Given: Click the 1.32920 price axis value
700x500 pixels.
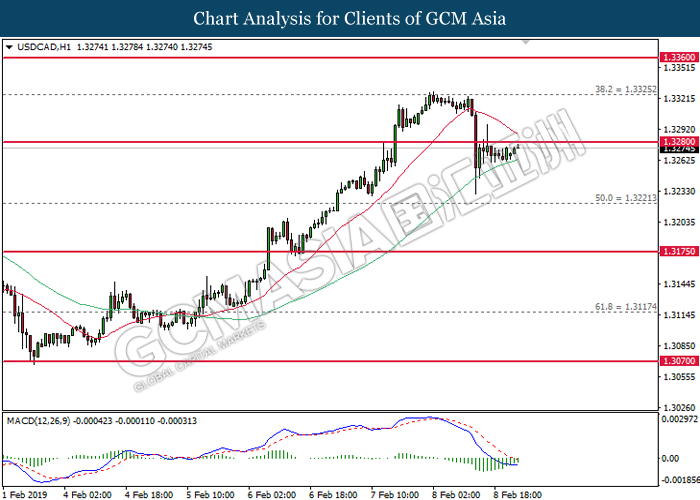Looking at the screenshot, I should [679, 130].
